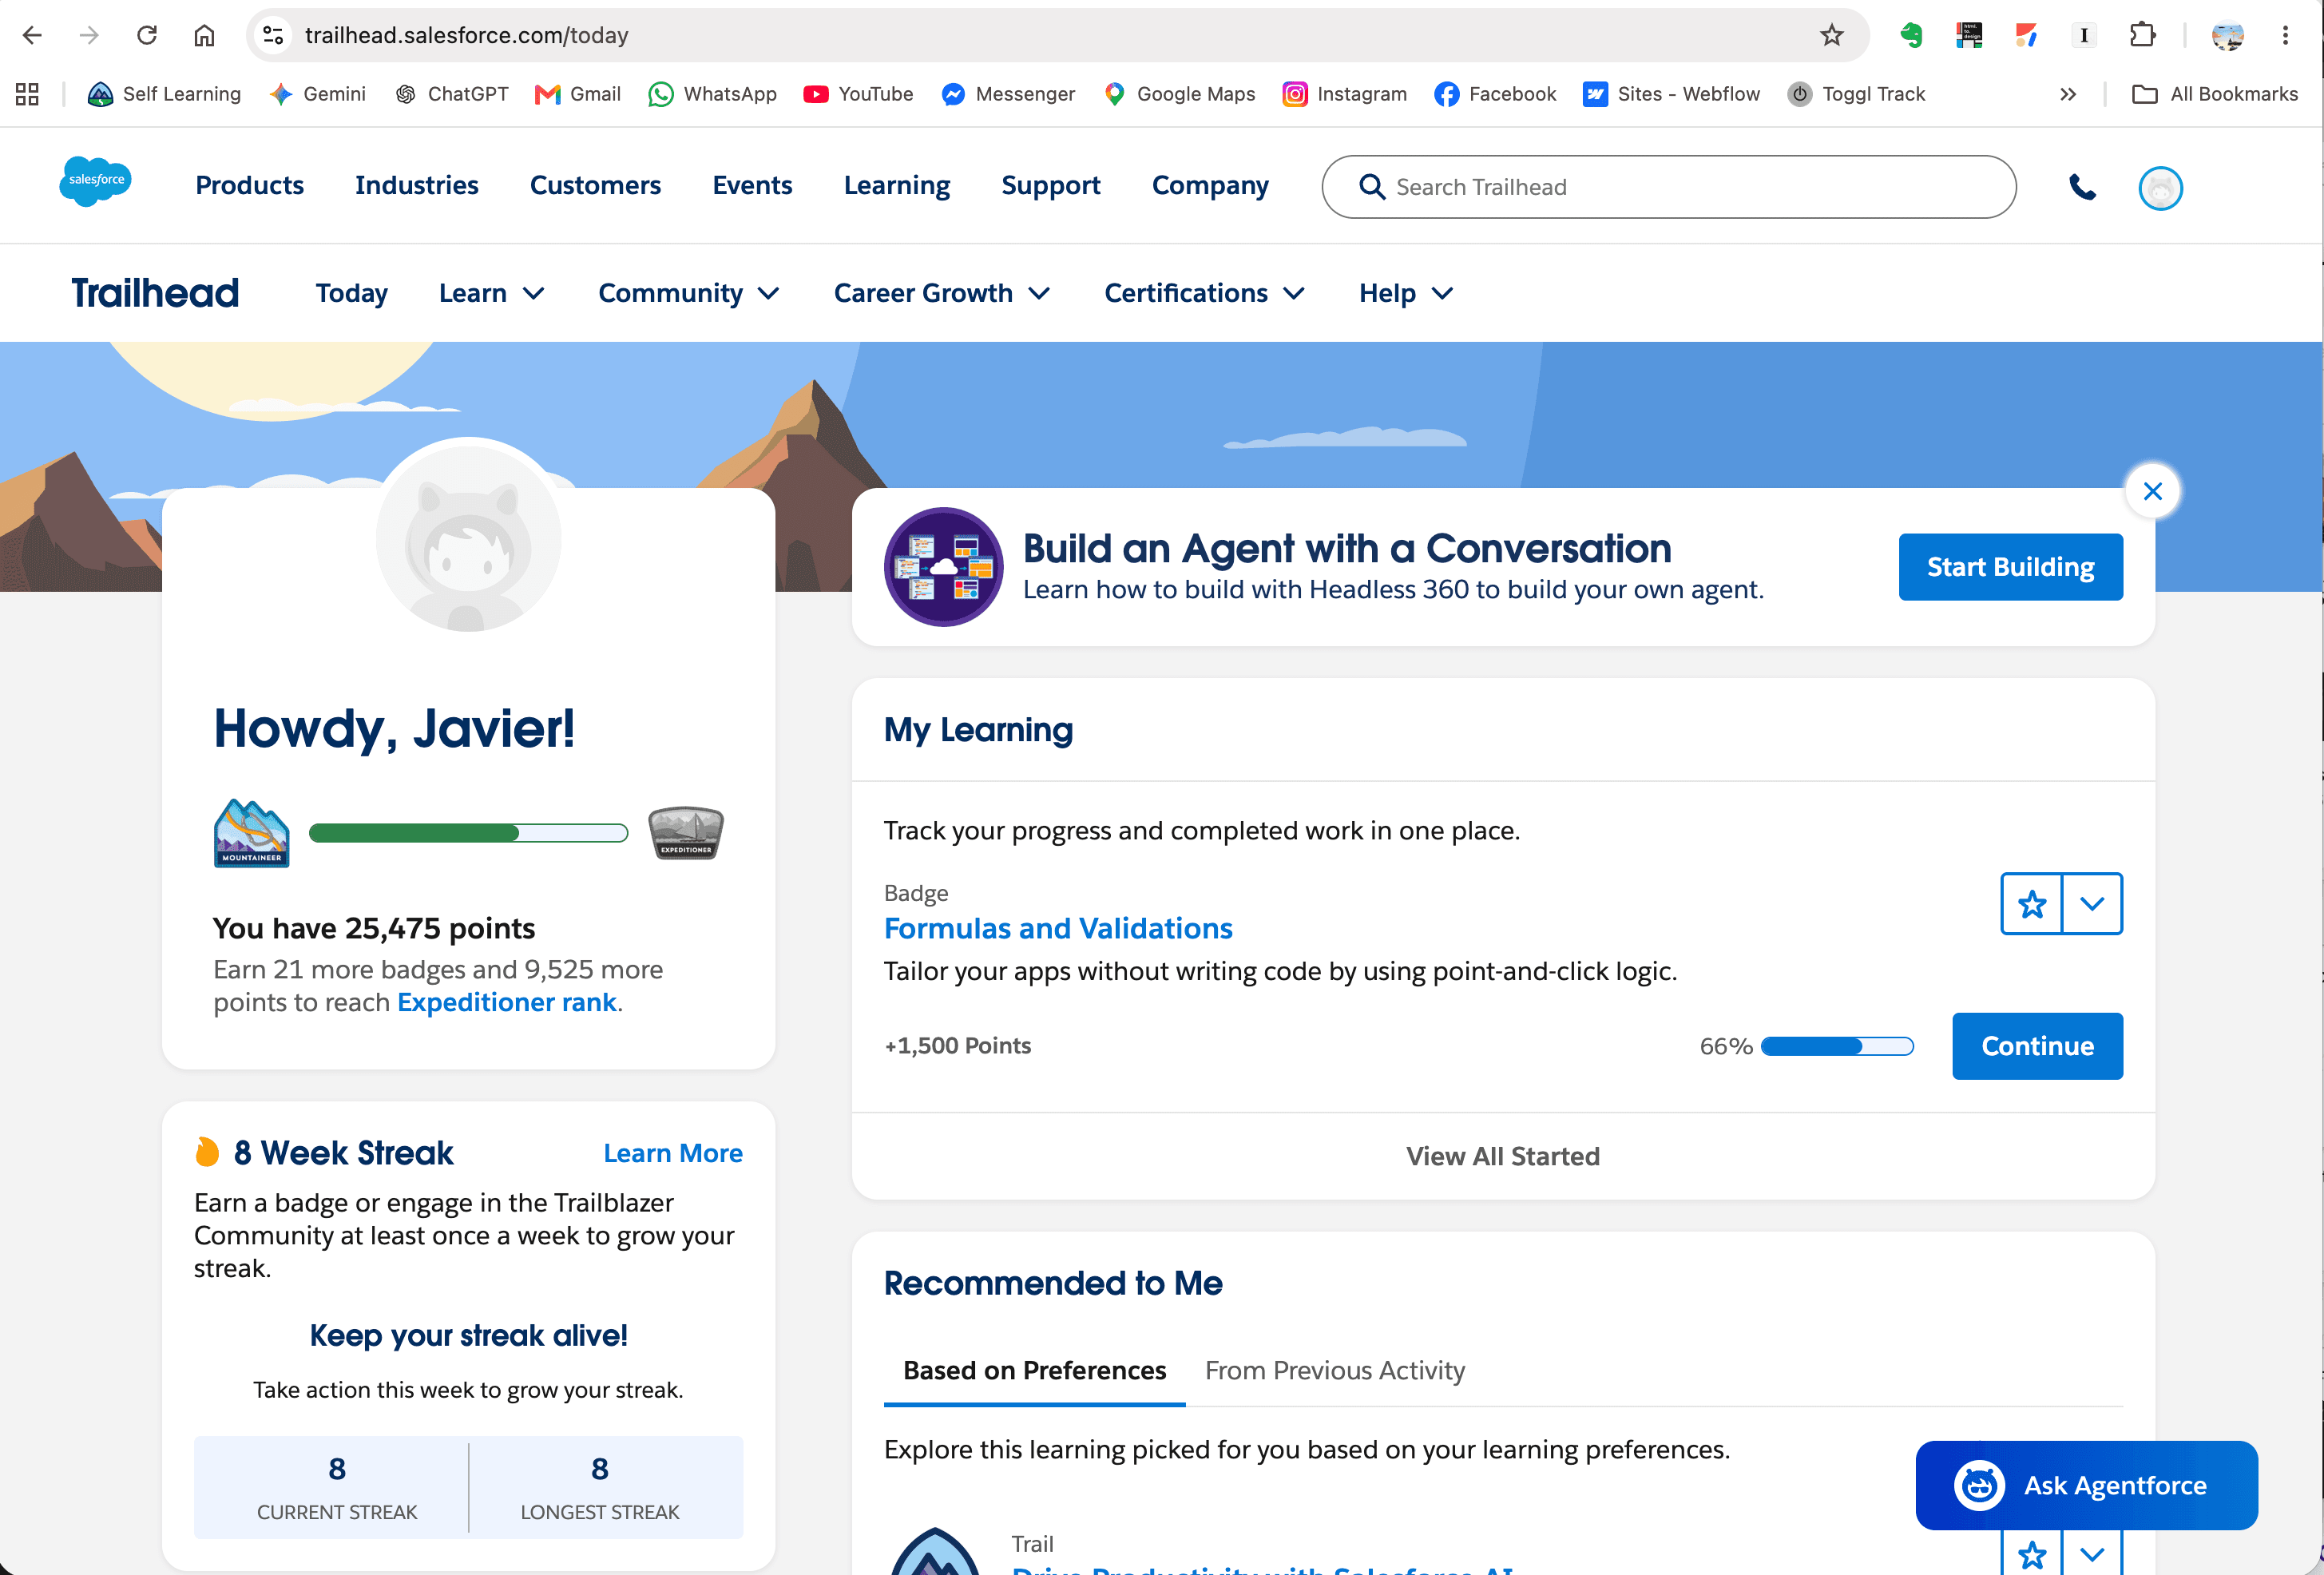Bookmark this page with the star icon
This screenshot has width=2324, height=1575.
click(1831, 36)
